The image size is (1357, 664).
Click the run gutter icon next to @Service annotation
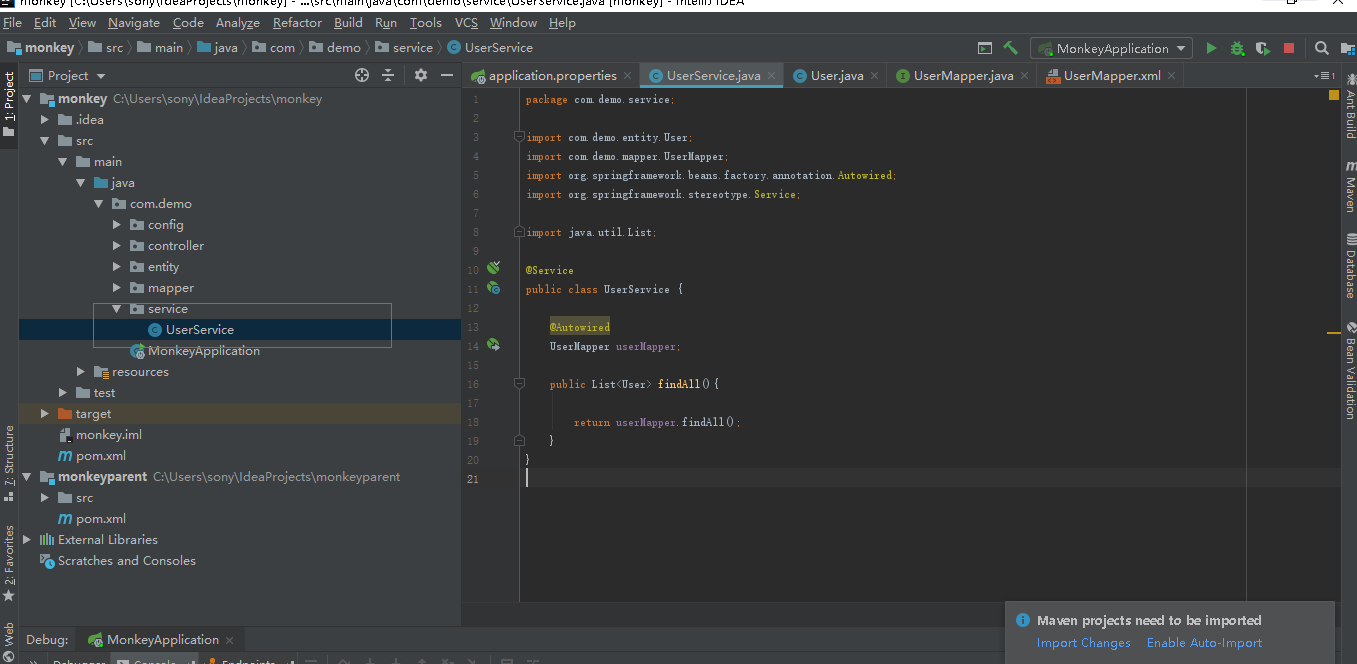(x=492, y=267)
